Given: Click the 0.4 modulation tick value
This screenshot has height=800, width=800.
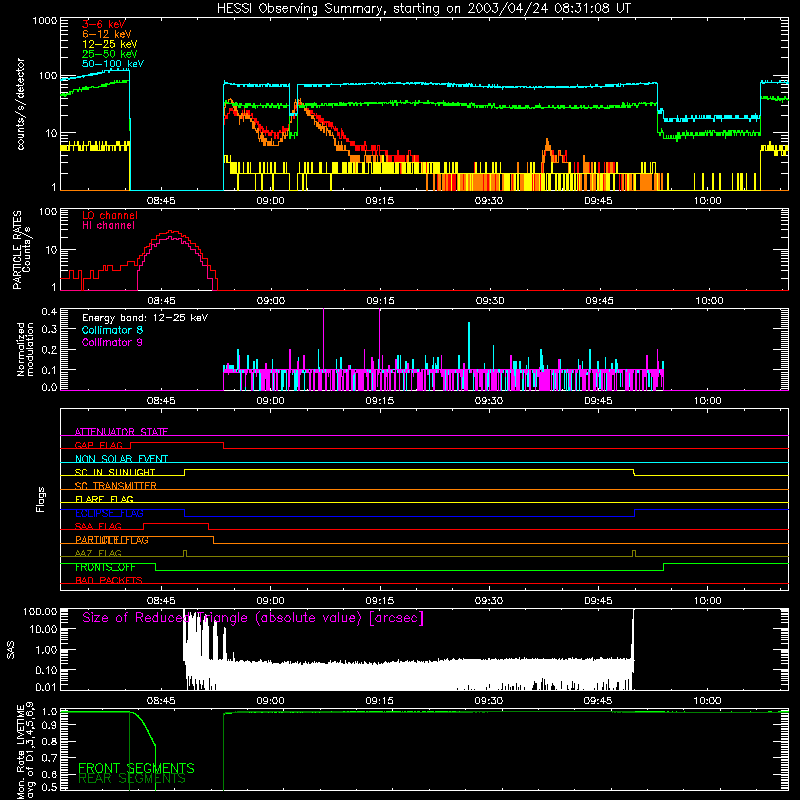Looking at the screenshot, I should [49, 312].
